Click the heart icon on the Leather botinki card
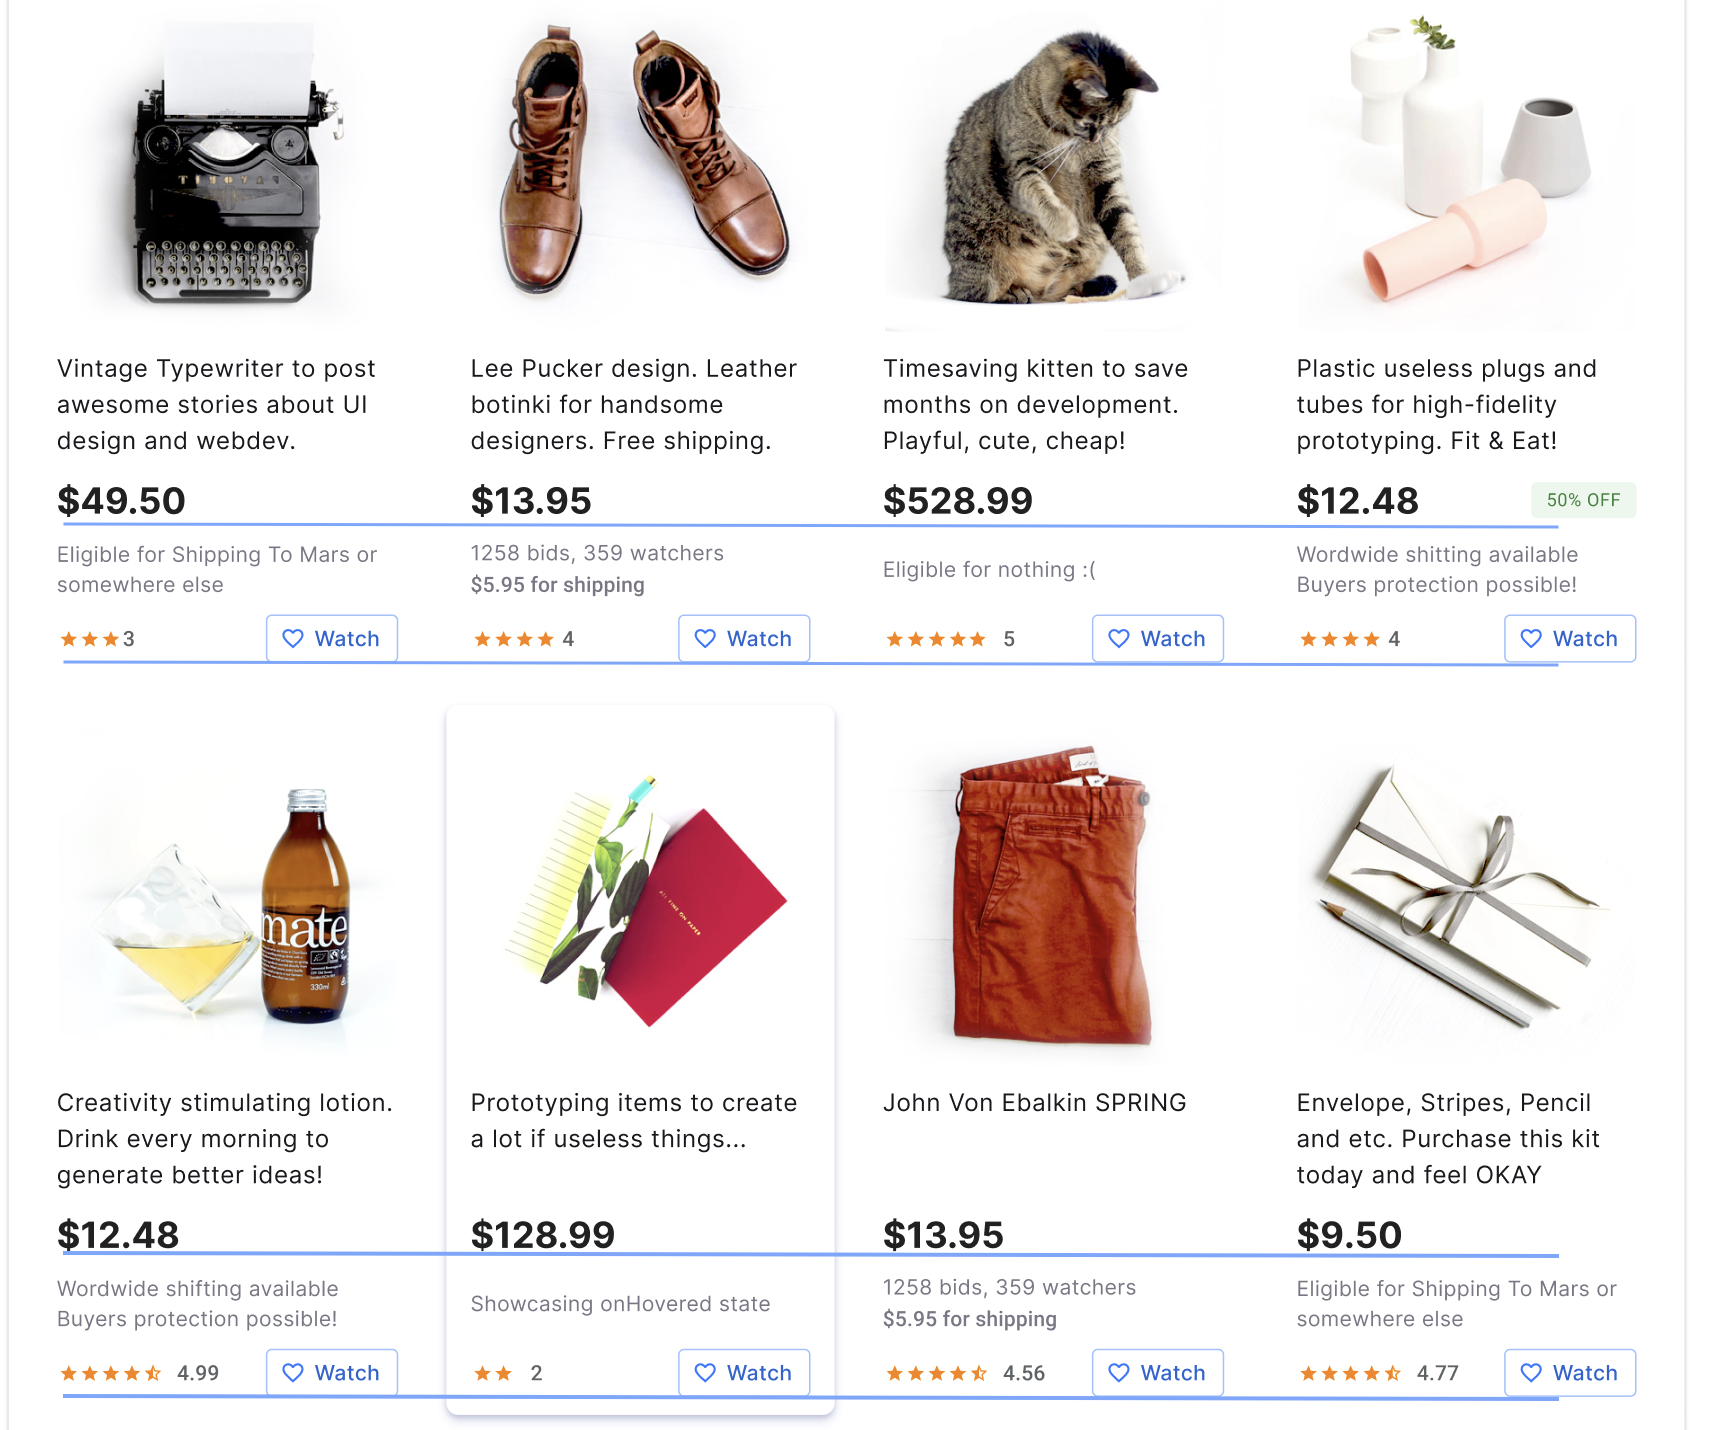Viewport: 1722px width, 1430px height. point(705,639)
